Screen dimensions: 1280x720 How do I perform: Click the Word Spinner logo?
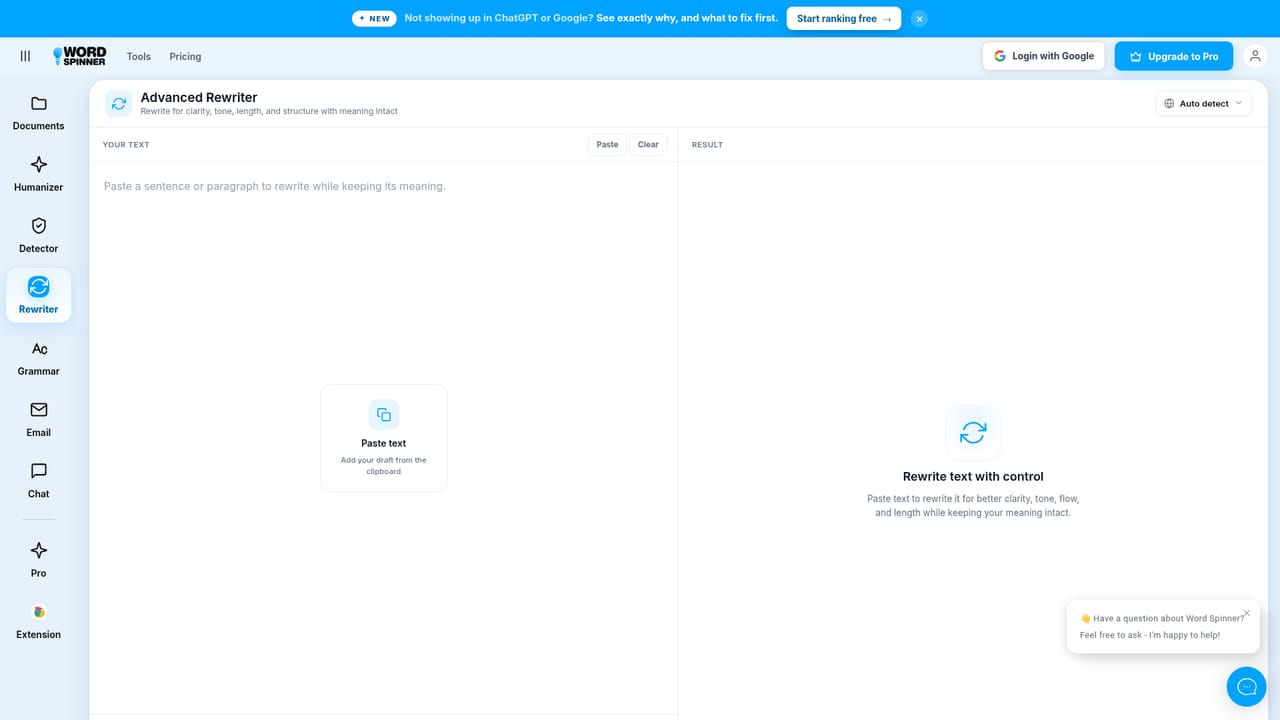pos(79,56)
